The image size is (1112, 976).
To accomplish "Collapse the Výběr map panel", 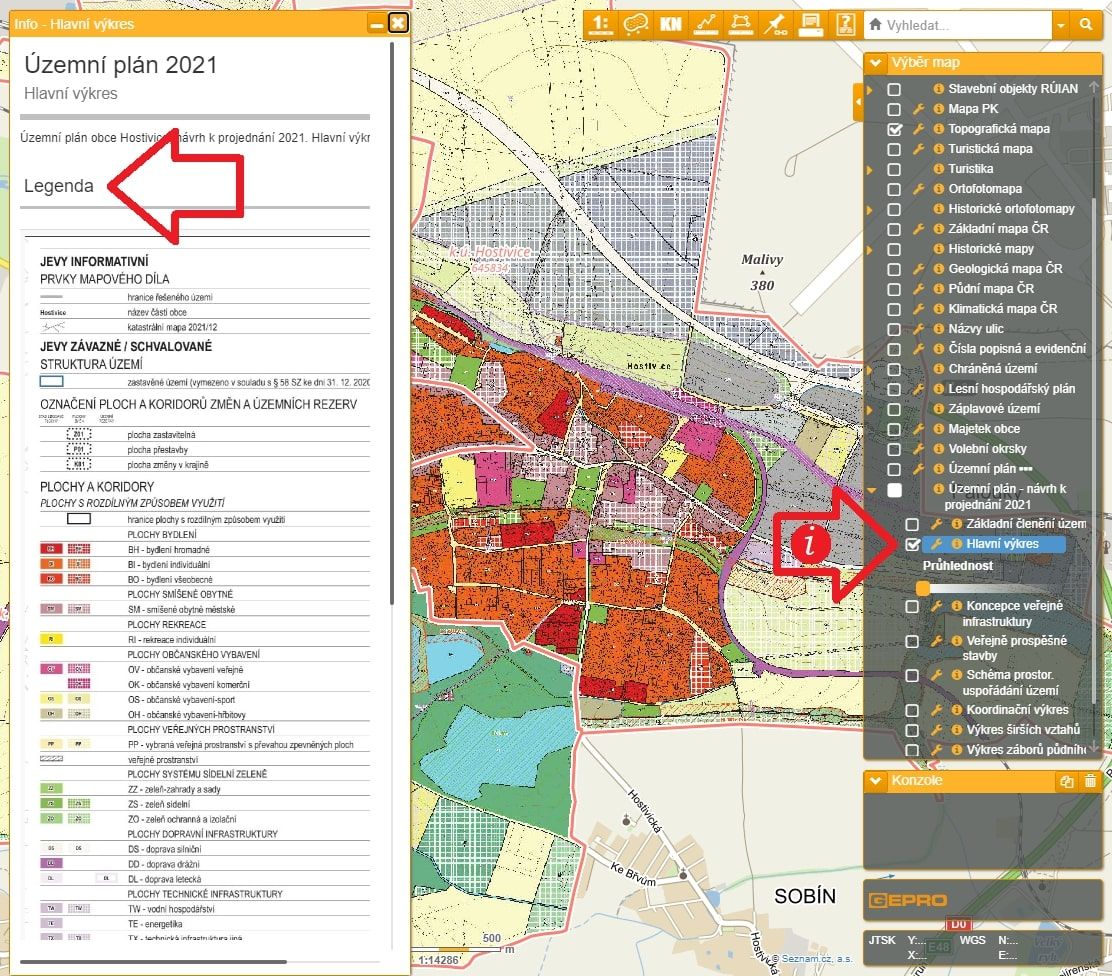I will tap(875, 63).
